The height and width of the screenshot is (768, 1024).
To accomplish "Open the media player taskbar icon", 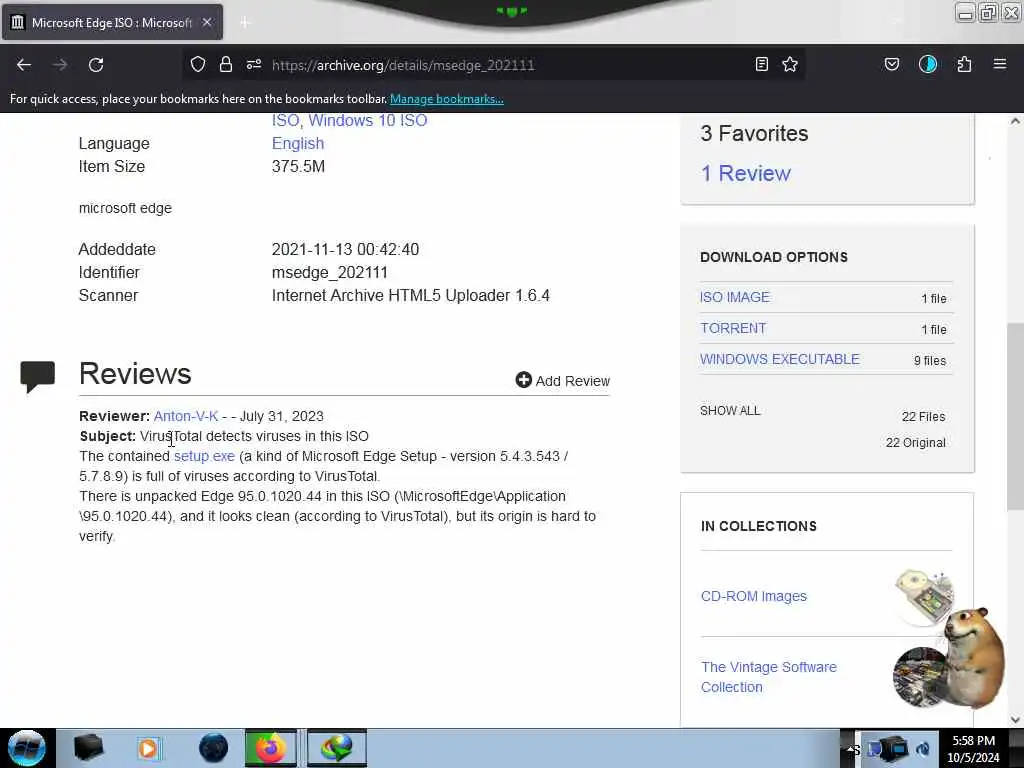I will (x=150, y=748).
